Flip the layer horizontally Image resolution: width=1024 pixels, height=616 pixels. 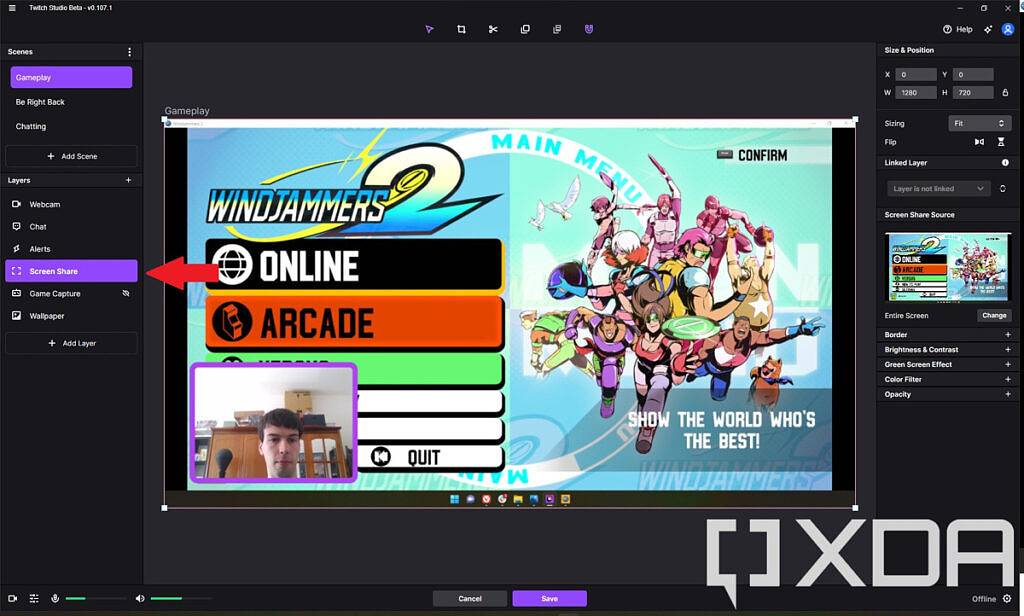click(979, 142)
